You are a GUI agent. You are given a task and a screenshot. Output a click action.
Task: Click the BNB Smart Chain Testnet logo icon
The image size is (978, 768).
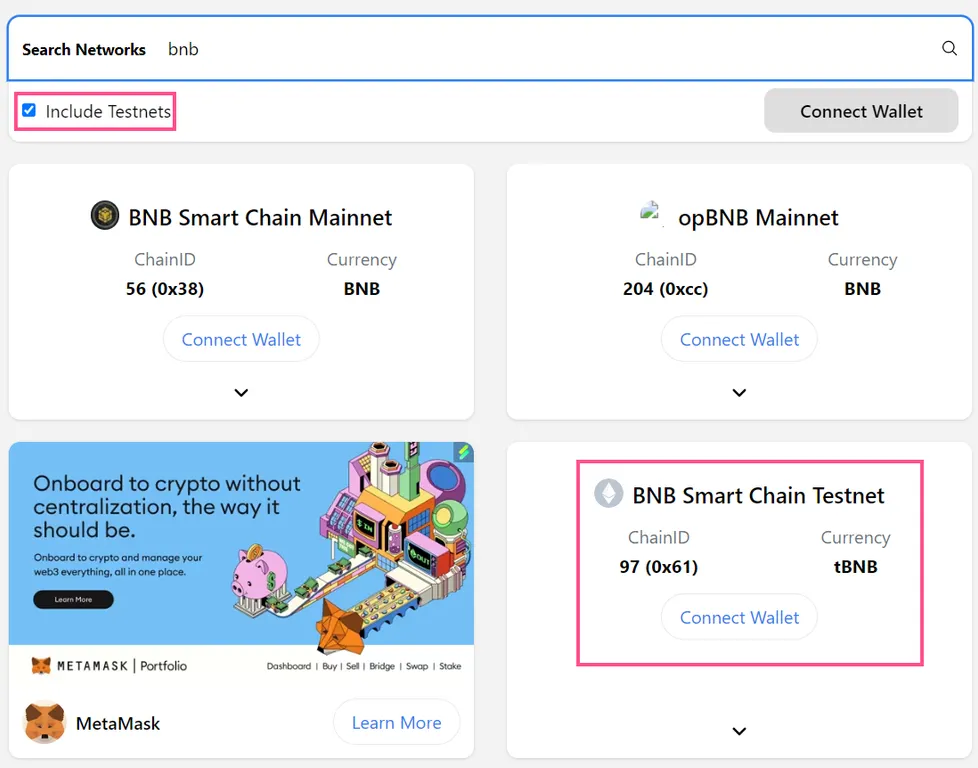tap(608, 493)
